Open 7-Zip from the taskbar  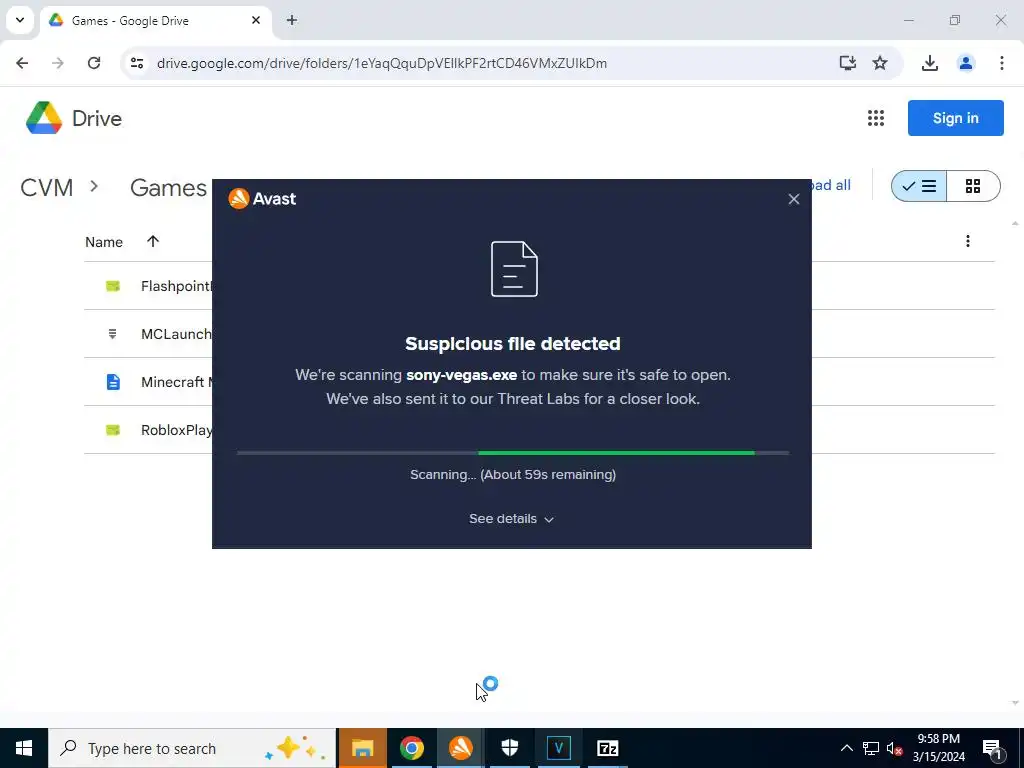[x=607, y=748]
